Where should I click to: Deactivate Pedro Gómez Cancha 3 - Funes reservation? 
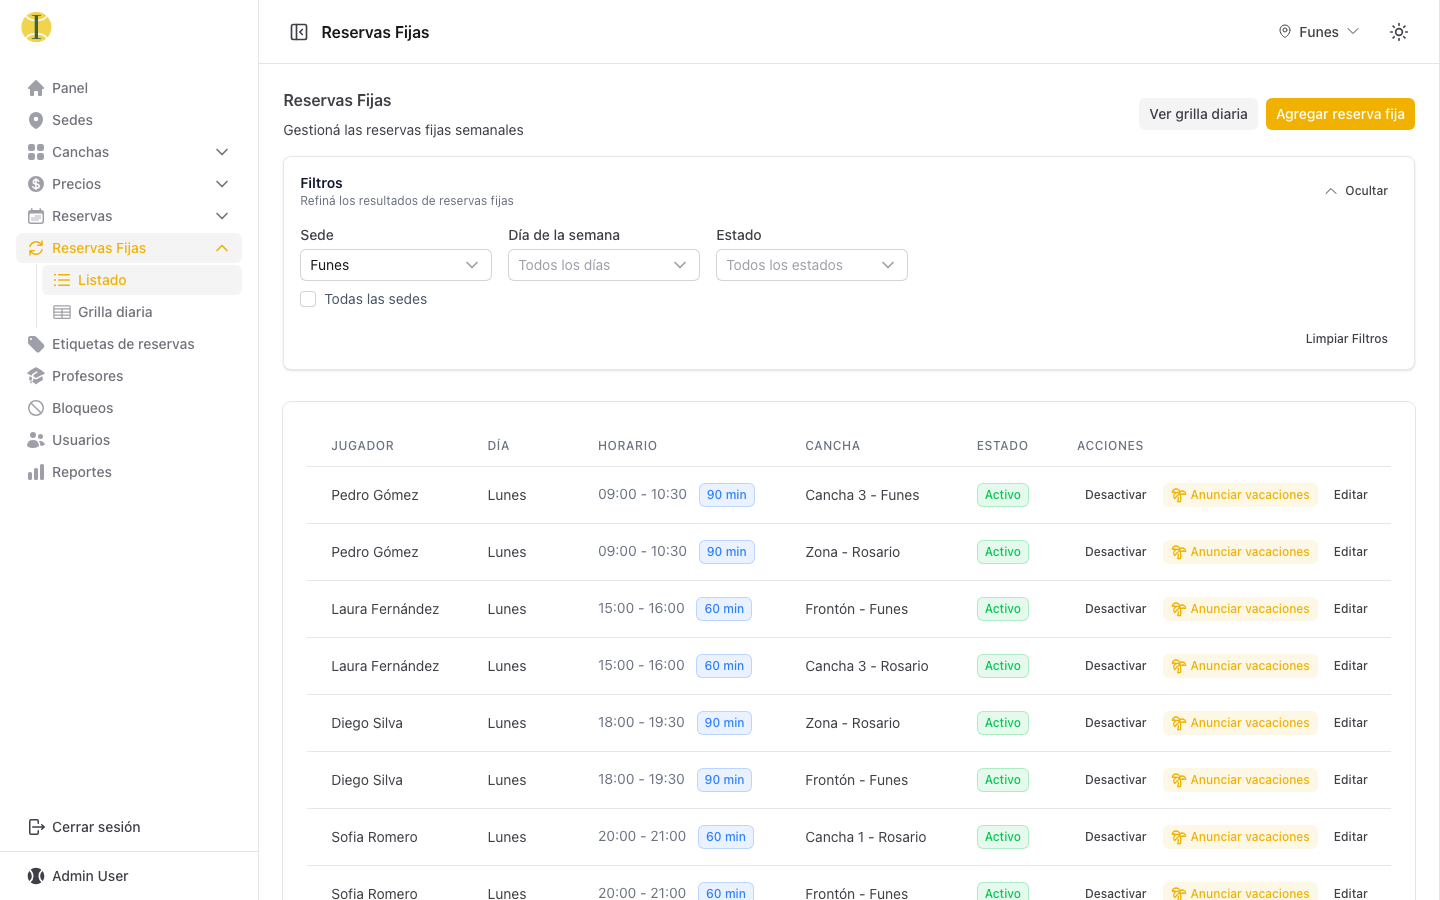pyautogui.click(x=1116, y=495)
